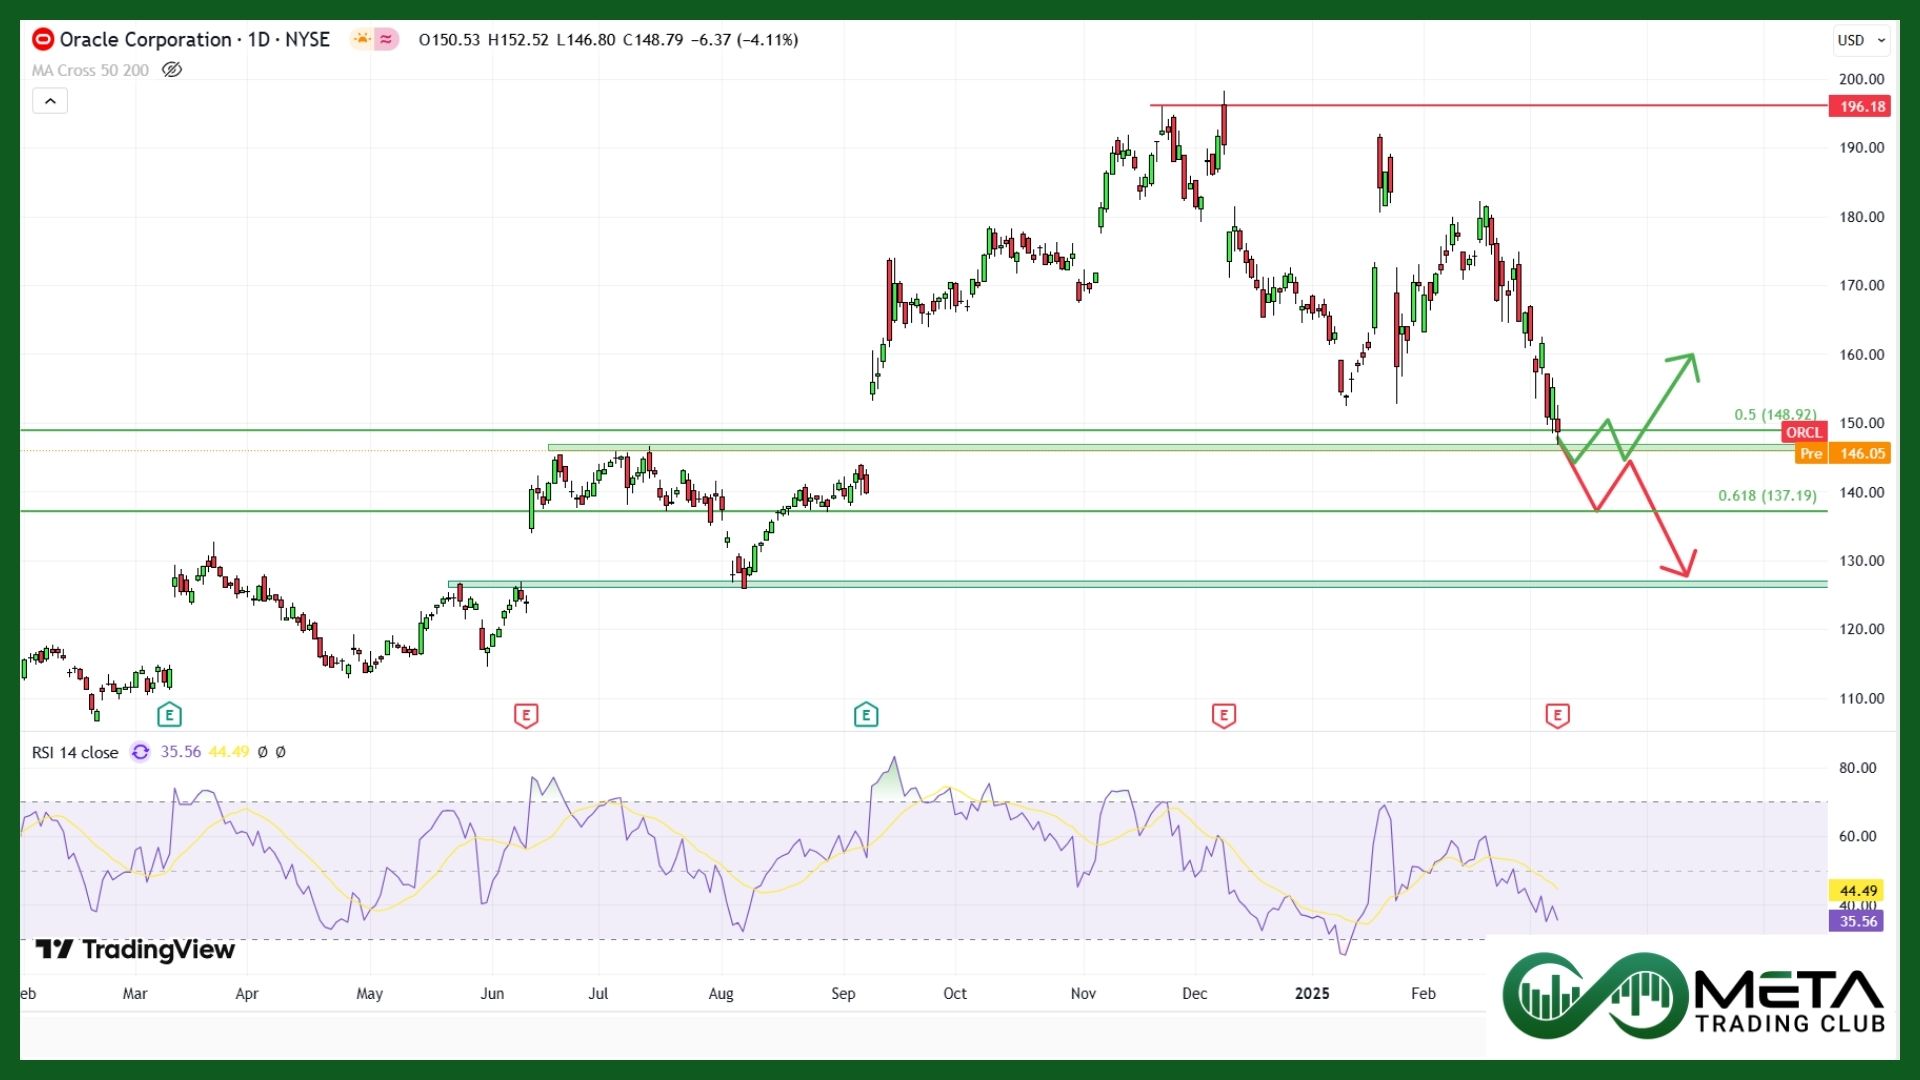Click the orange Pre 146.05 price label
This screenshot has height=1080, width=1920.
click(1842, 453)
